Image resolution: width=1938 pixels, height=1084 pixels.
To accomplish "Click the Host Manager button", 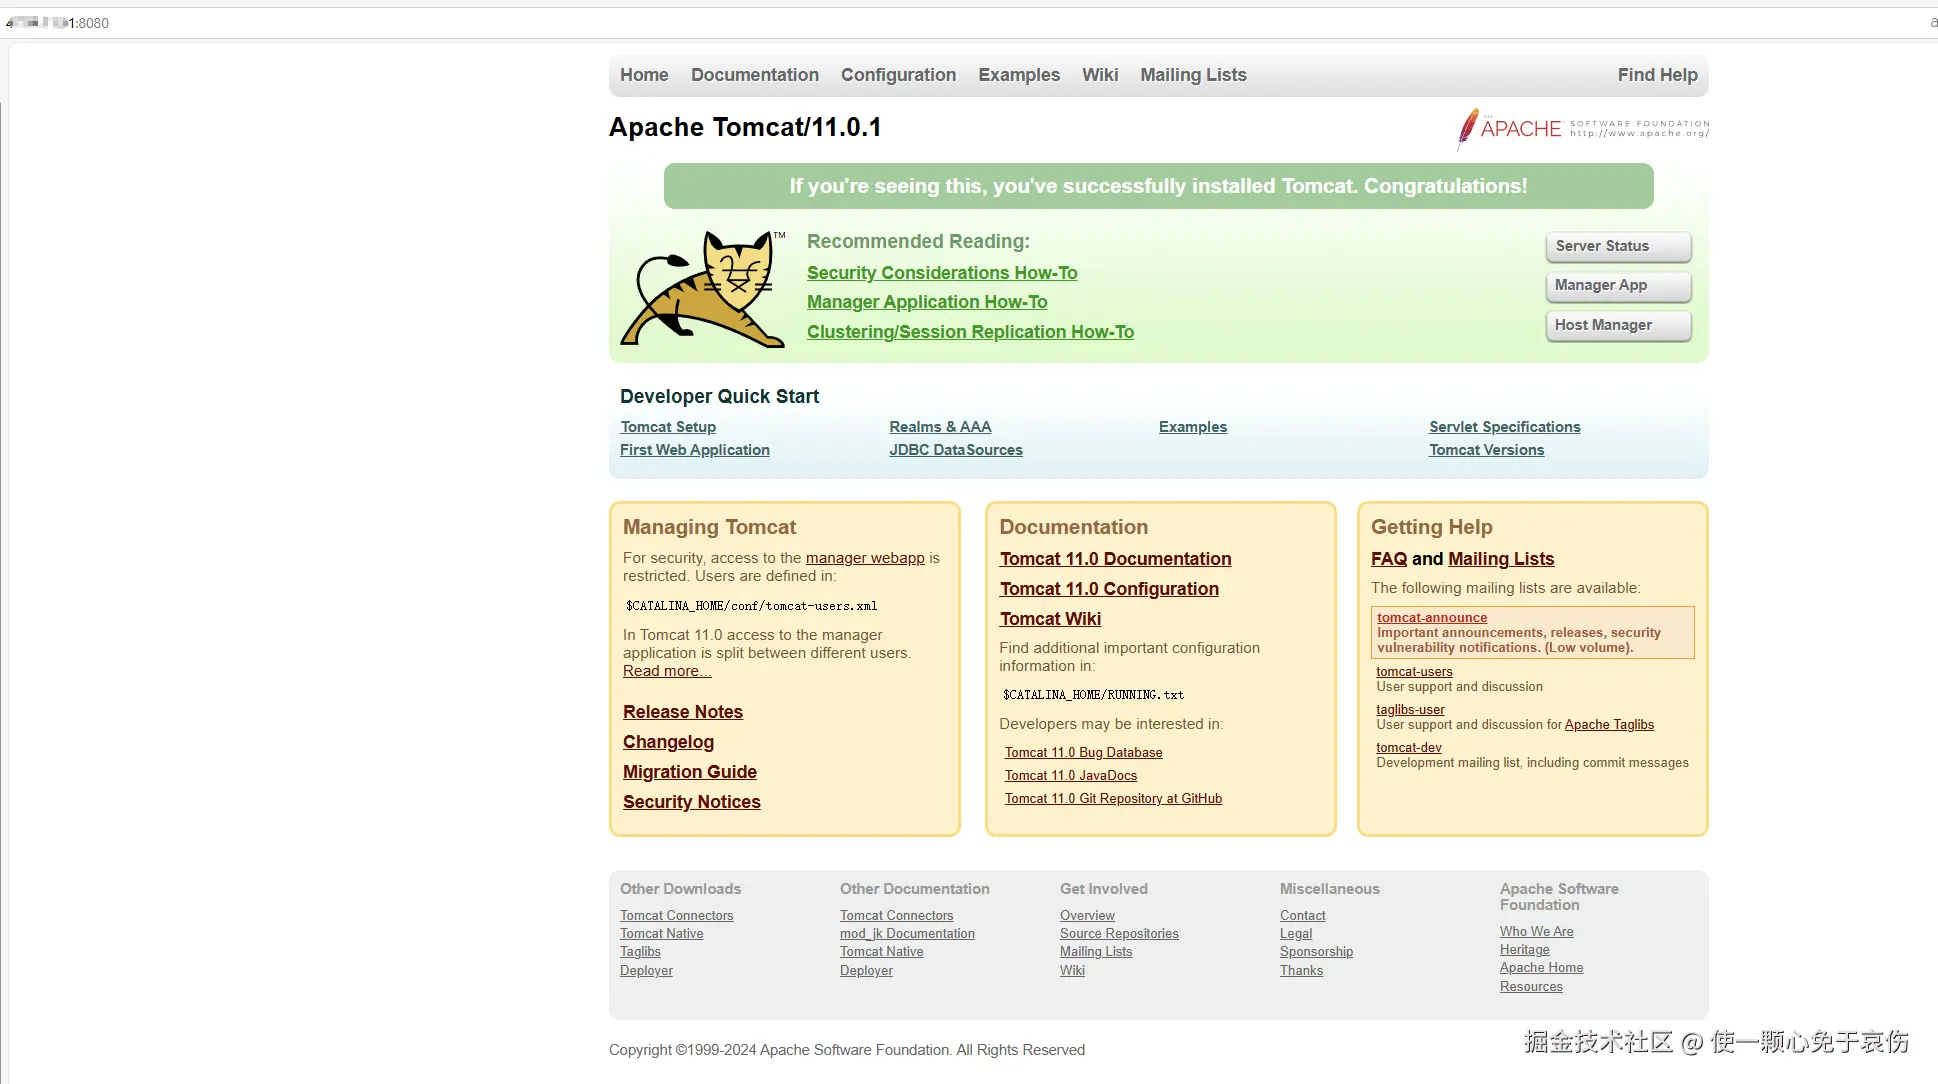I will 1617,326.
